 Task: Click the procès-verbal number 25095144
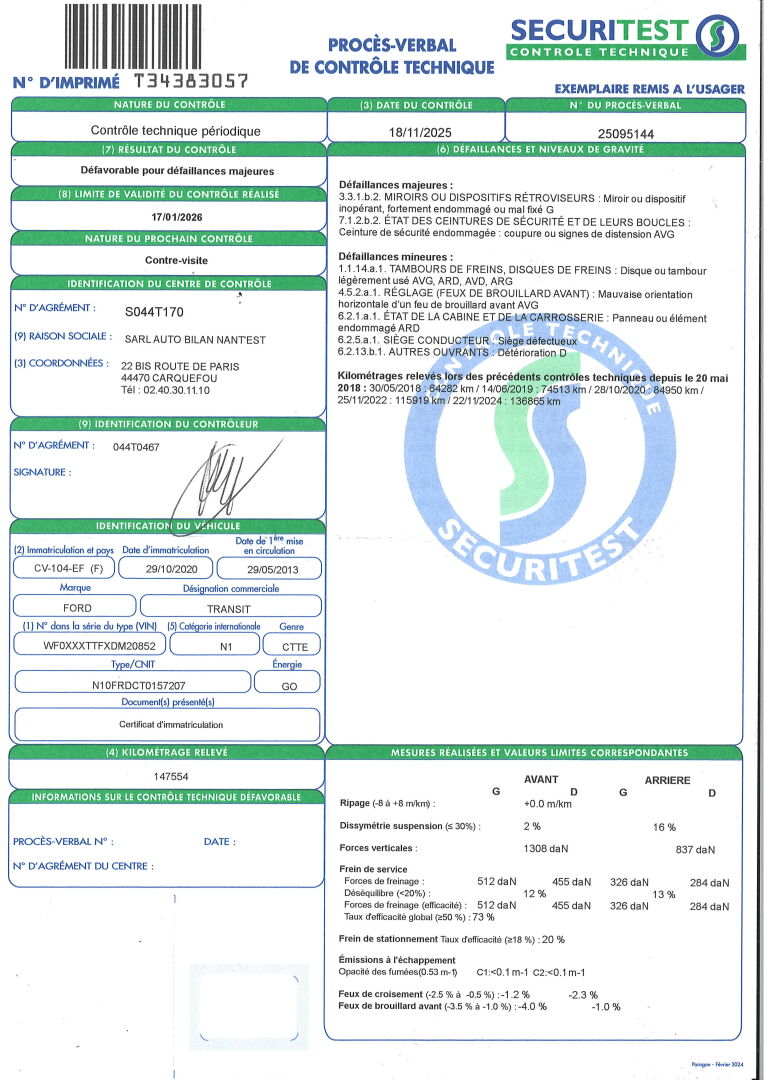[625, 132]
